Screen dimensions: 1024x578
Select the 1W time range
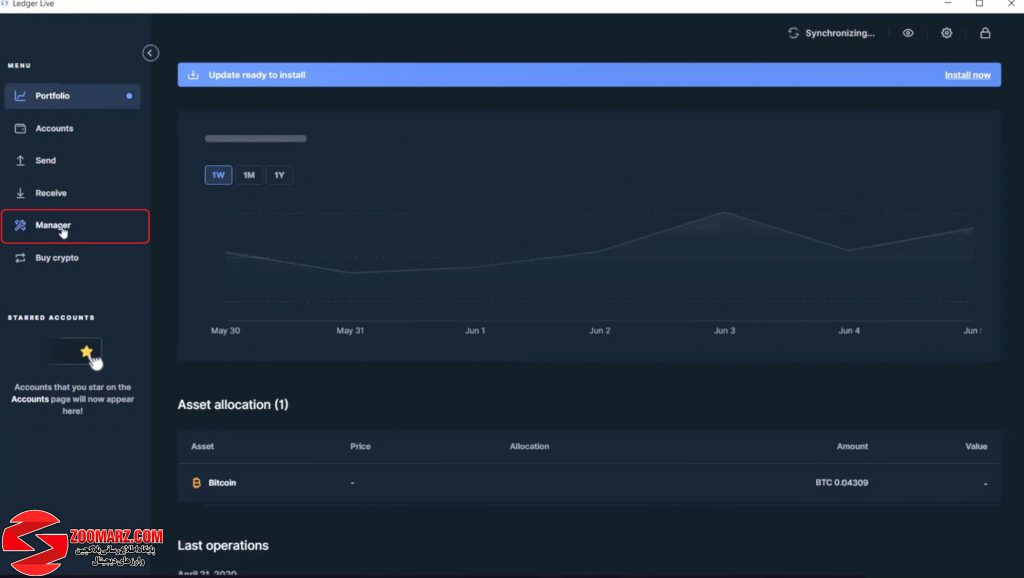218,175
